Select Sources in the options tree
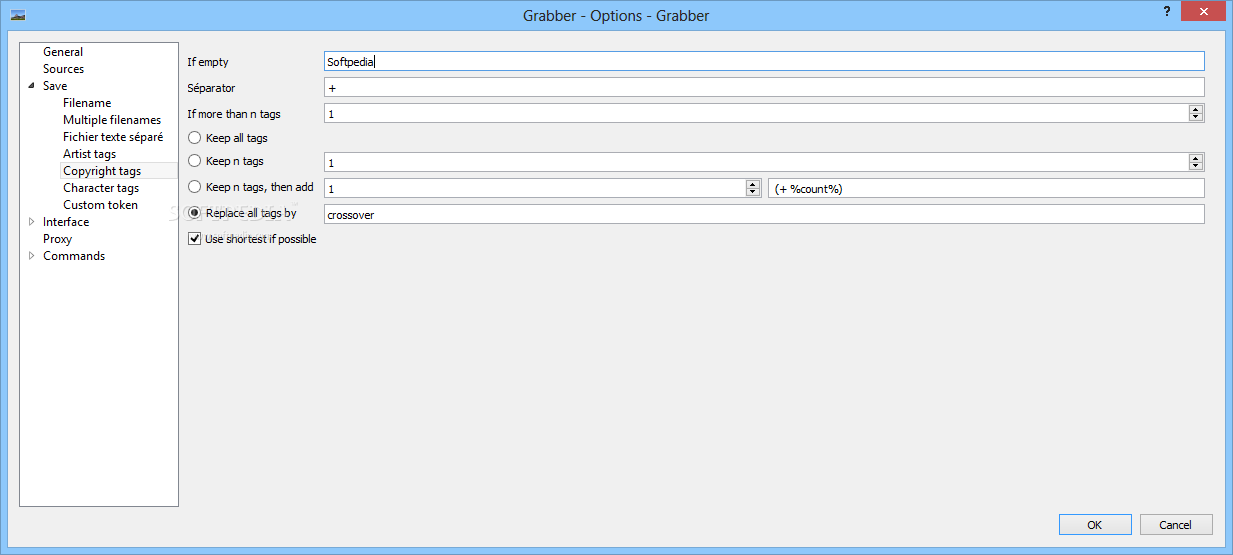This screenshot has height=555, width=1233. pyautogui.click(x=63, y=69)
